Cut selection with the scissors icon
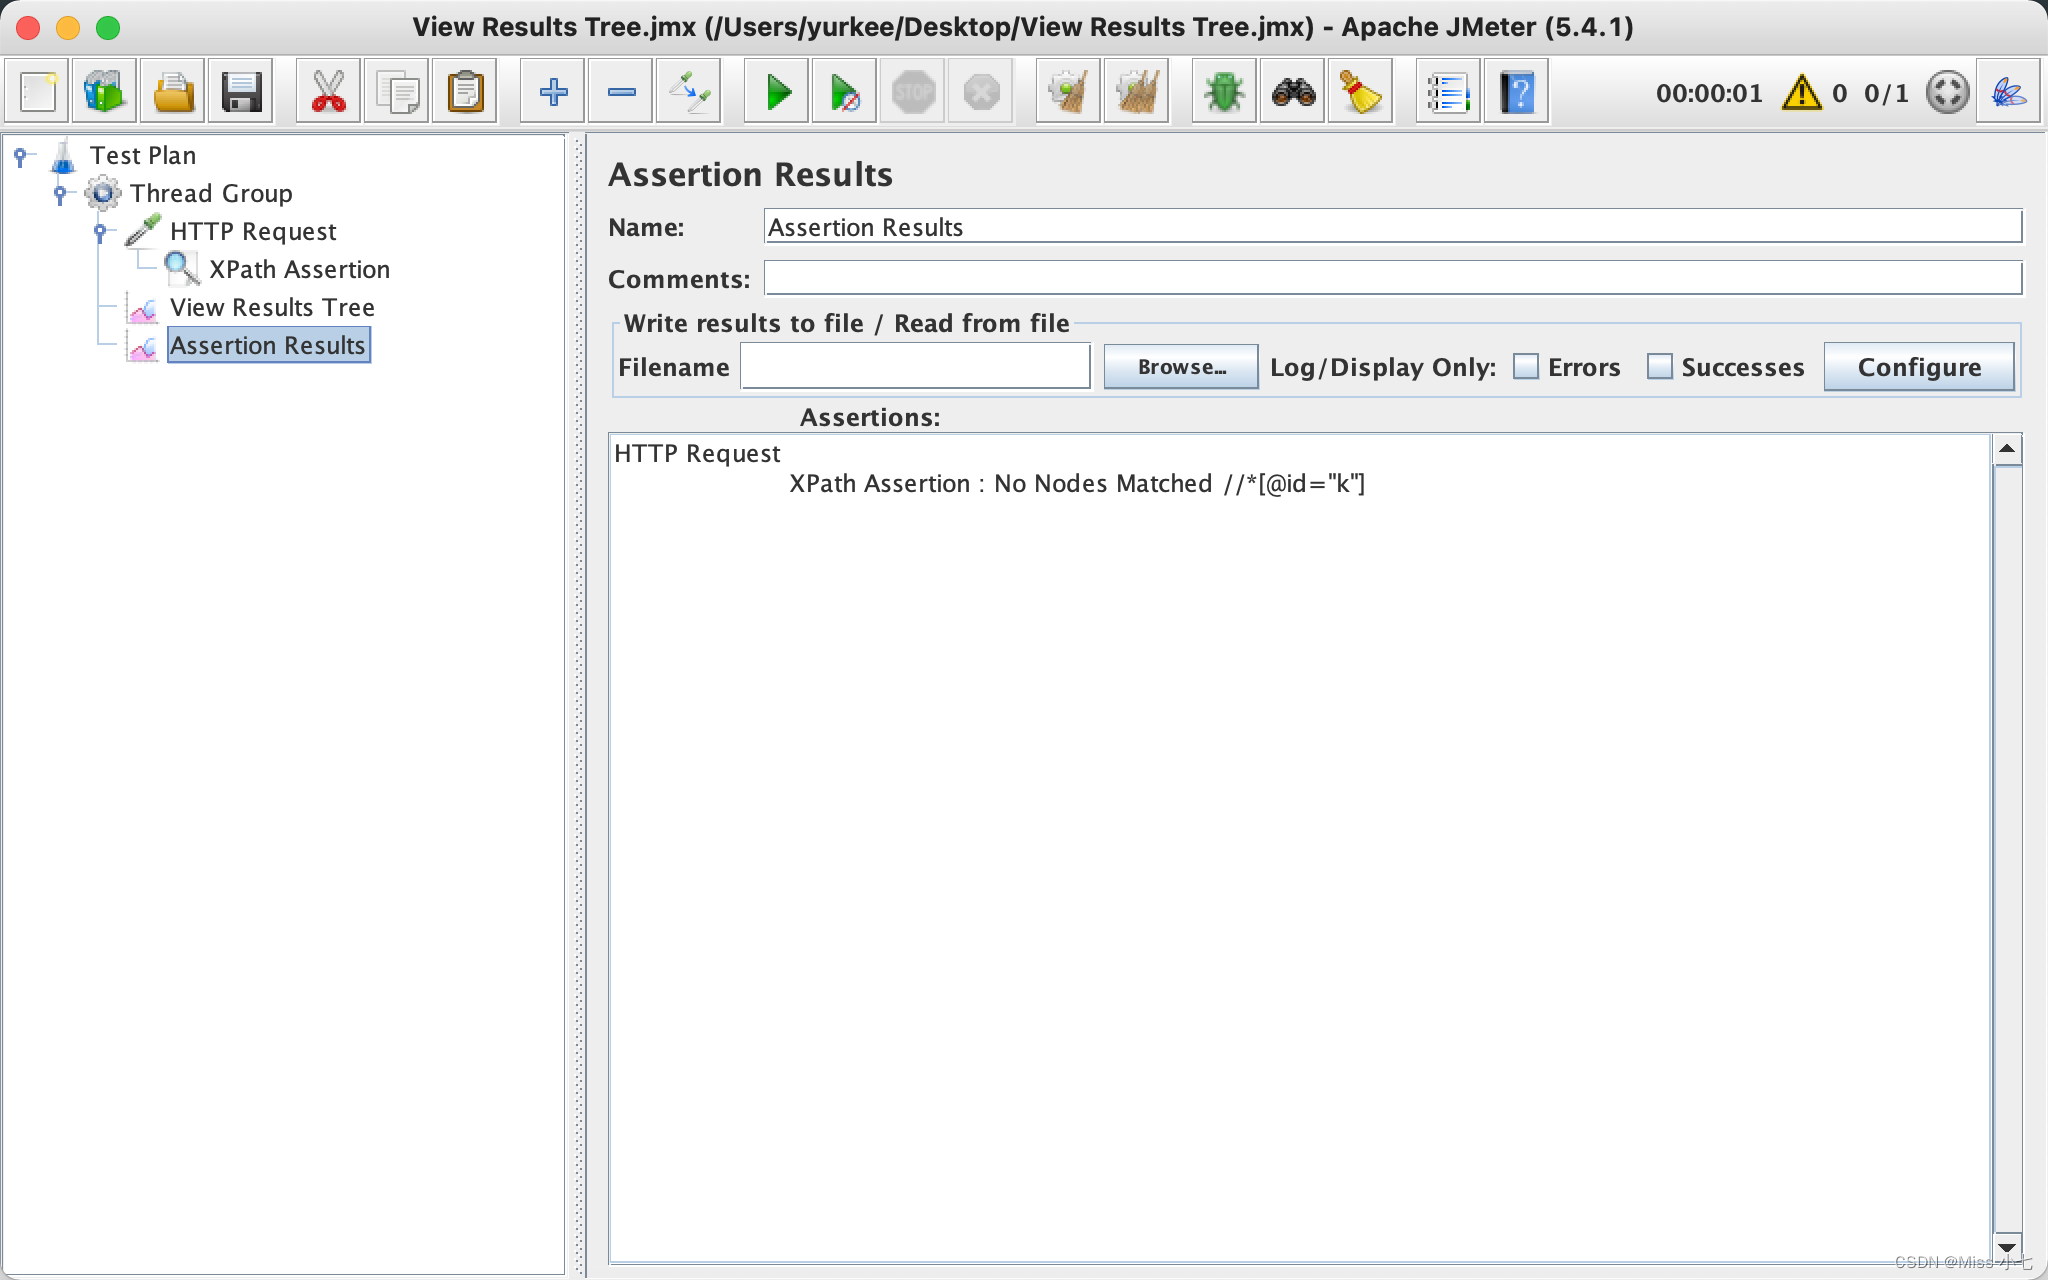Image resolution: width=2048 pixels, height=1280 pixels. 329,92
